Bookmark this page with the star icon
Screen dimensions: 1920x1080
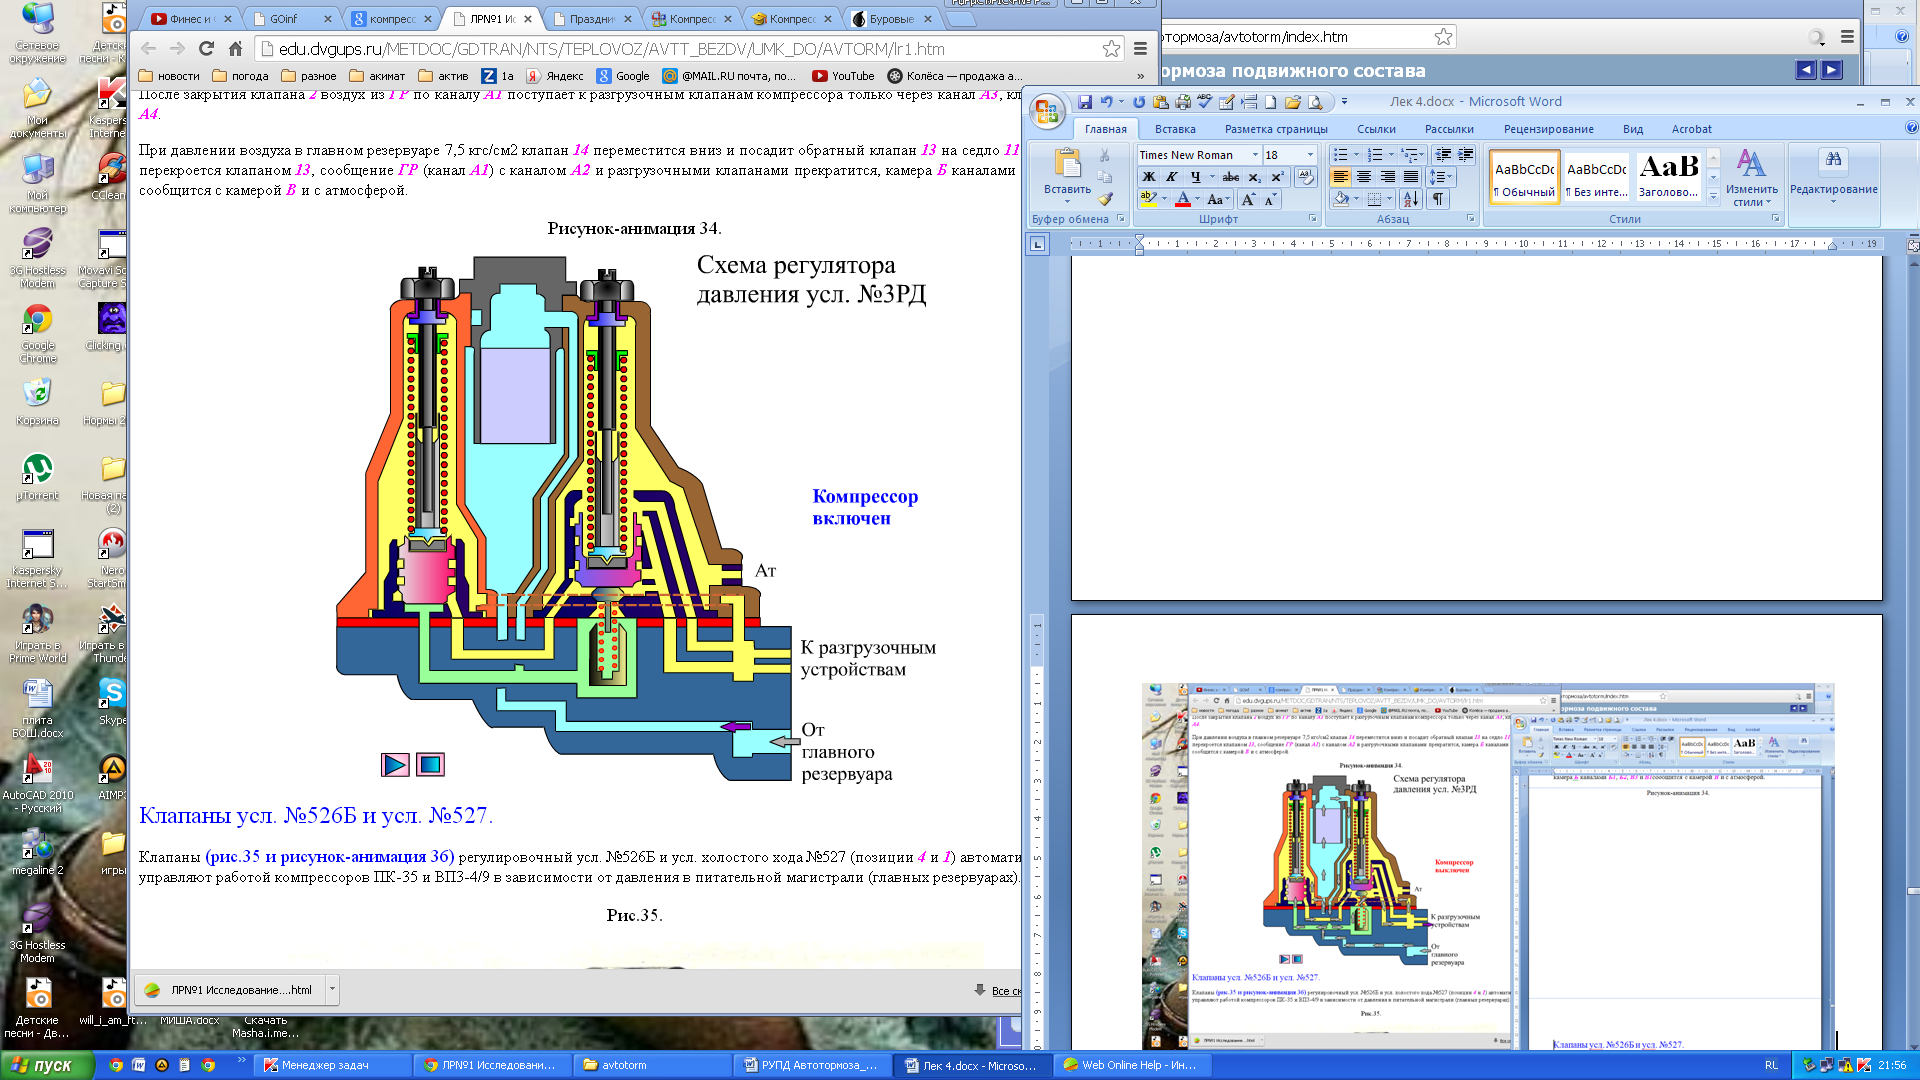tap(1111, 48)
